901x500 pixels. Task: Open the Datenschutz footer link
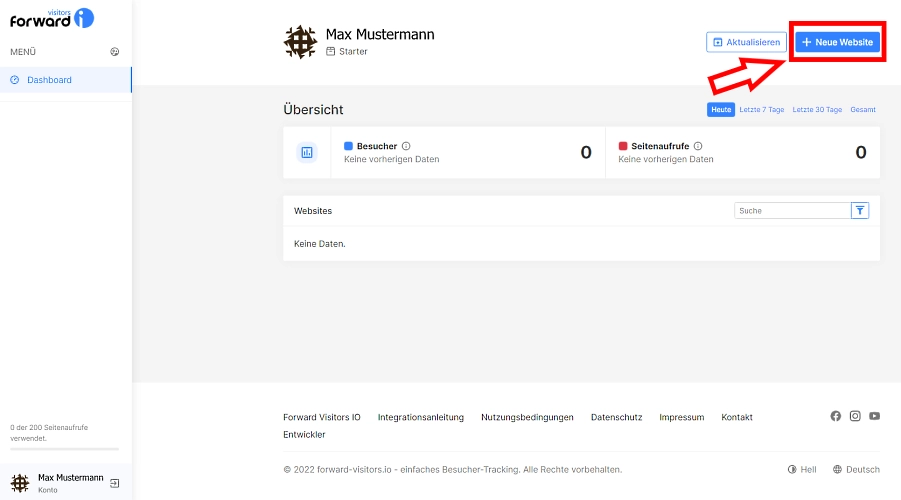point(617,417)
